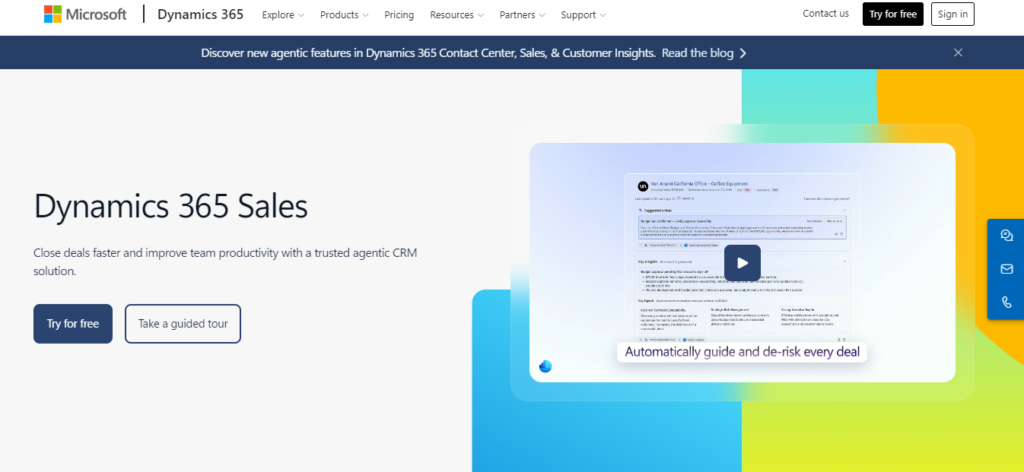
Task: Expand the Resources dropdown menu
Action: [456, 14]
